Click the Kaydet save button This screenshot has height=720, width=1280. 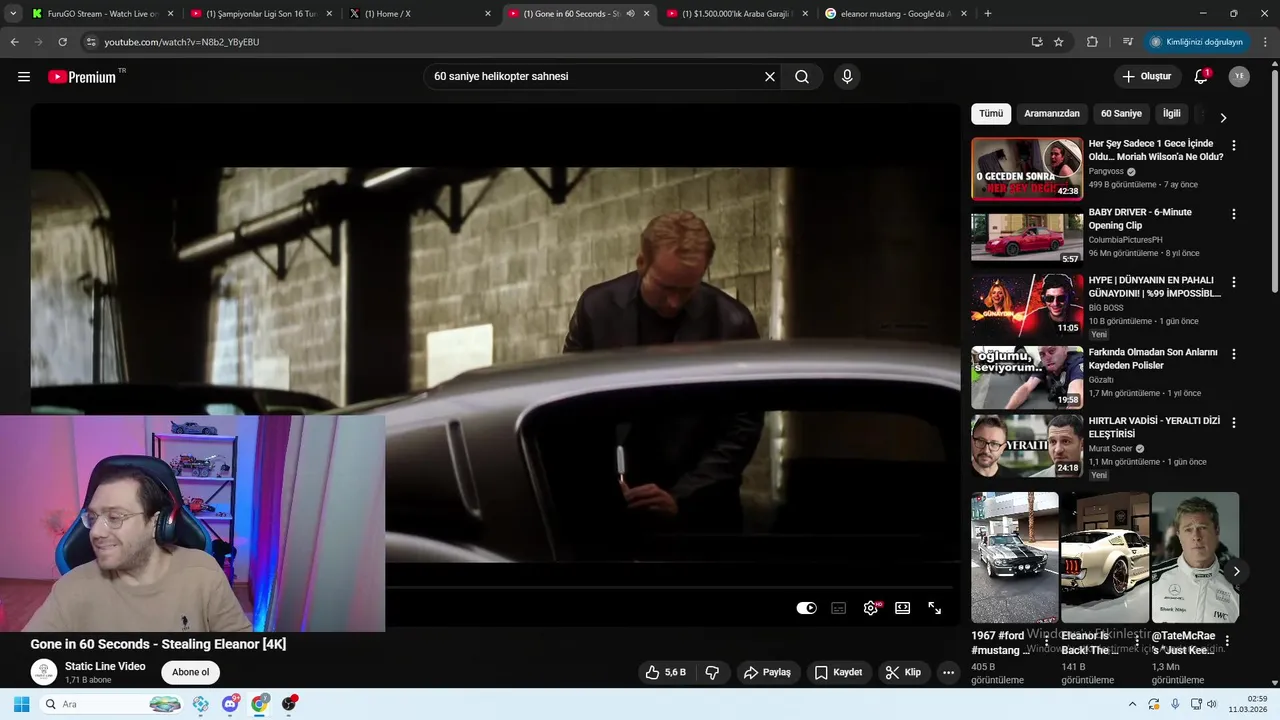[838, 672]
